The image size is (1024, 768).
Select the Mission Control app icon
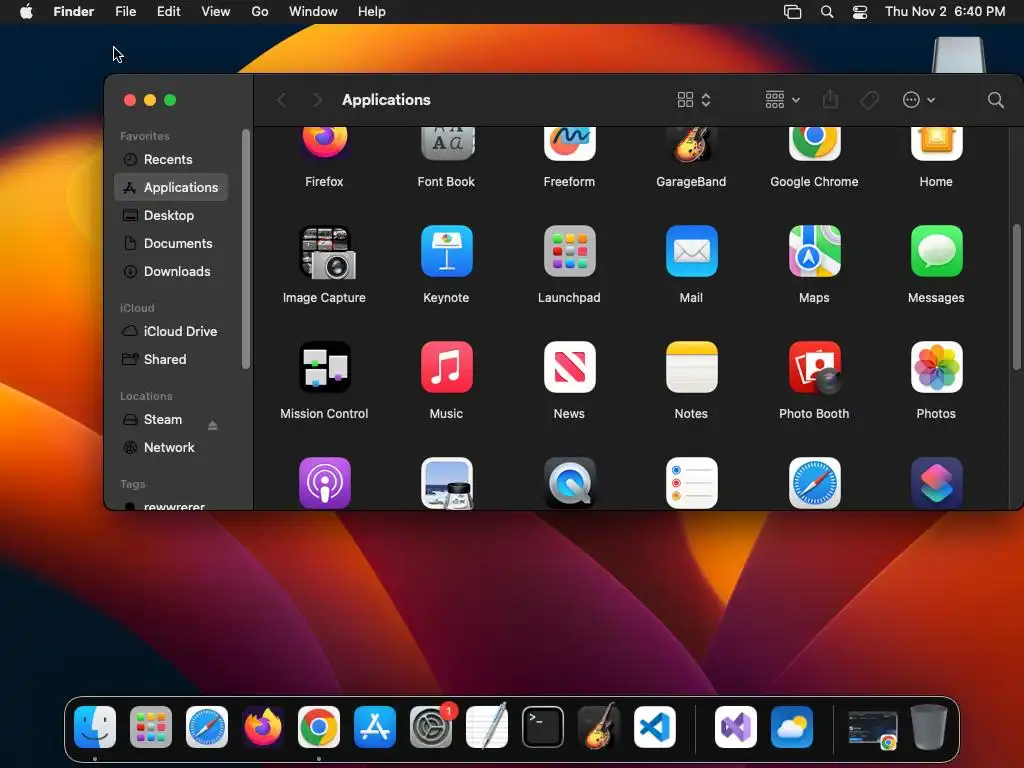click(x=325, y=367)
